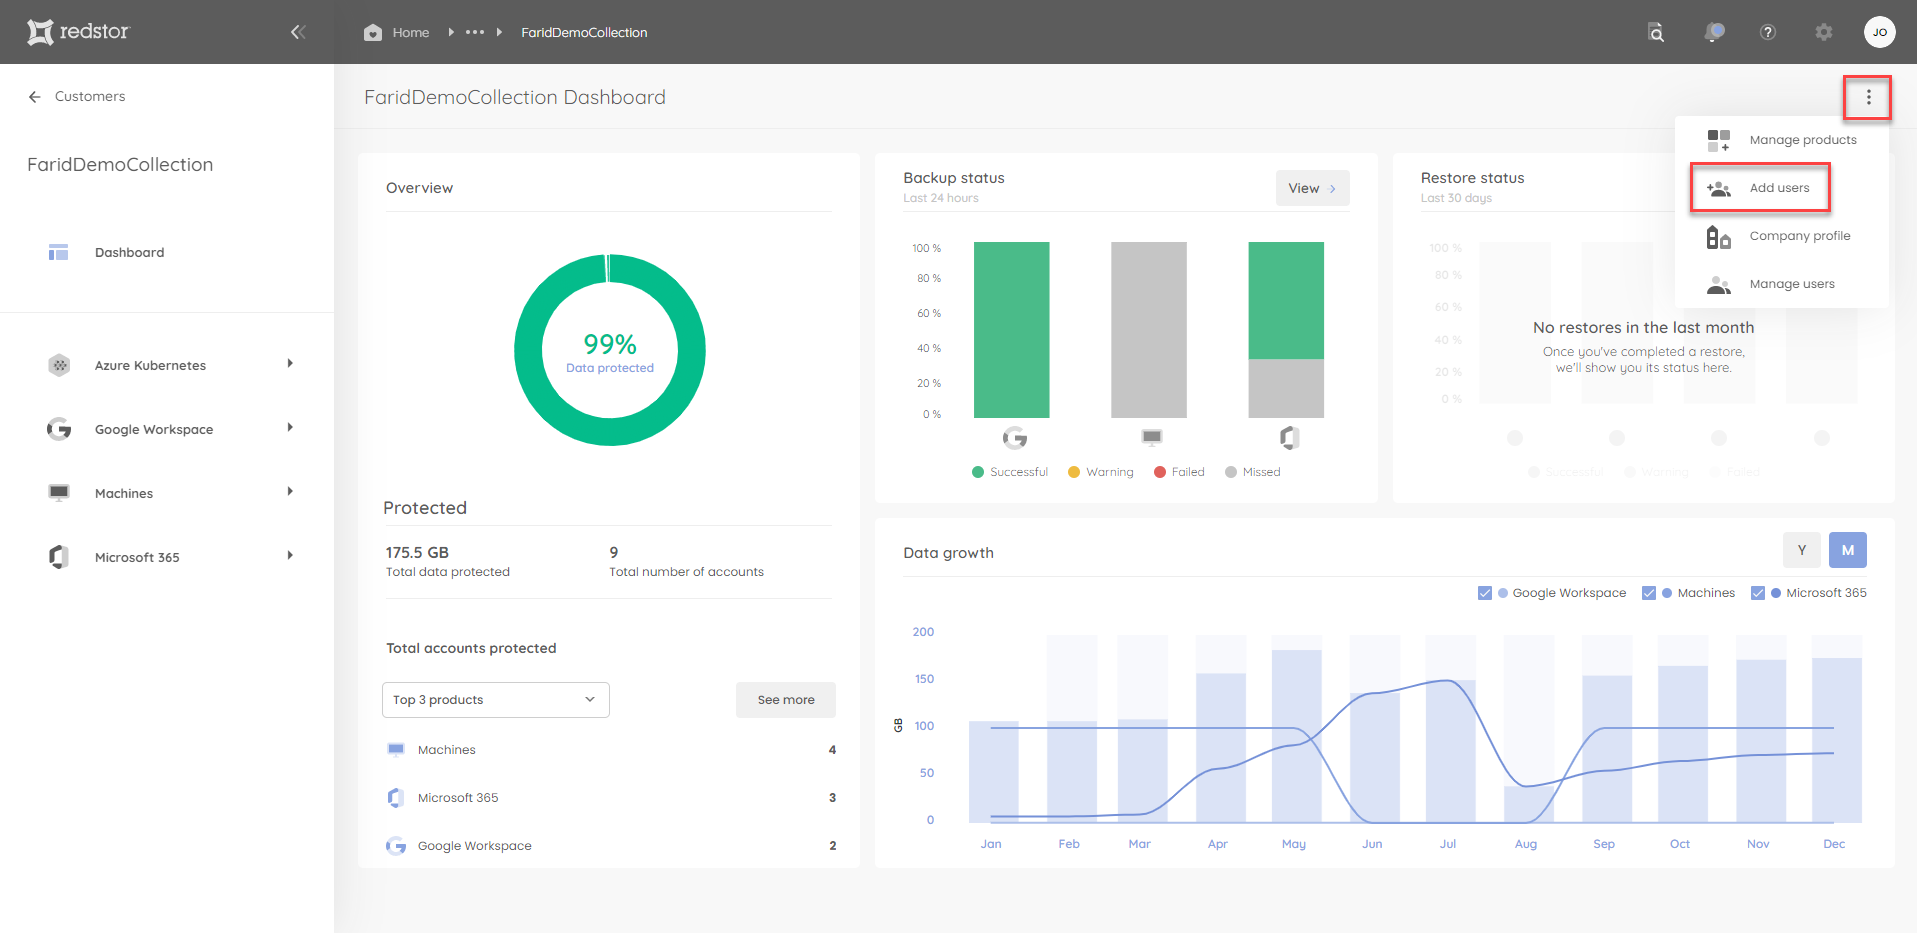Click the Manage products icon
The height and width of the screenshot is (933, 1917).
coord(1718,140)
